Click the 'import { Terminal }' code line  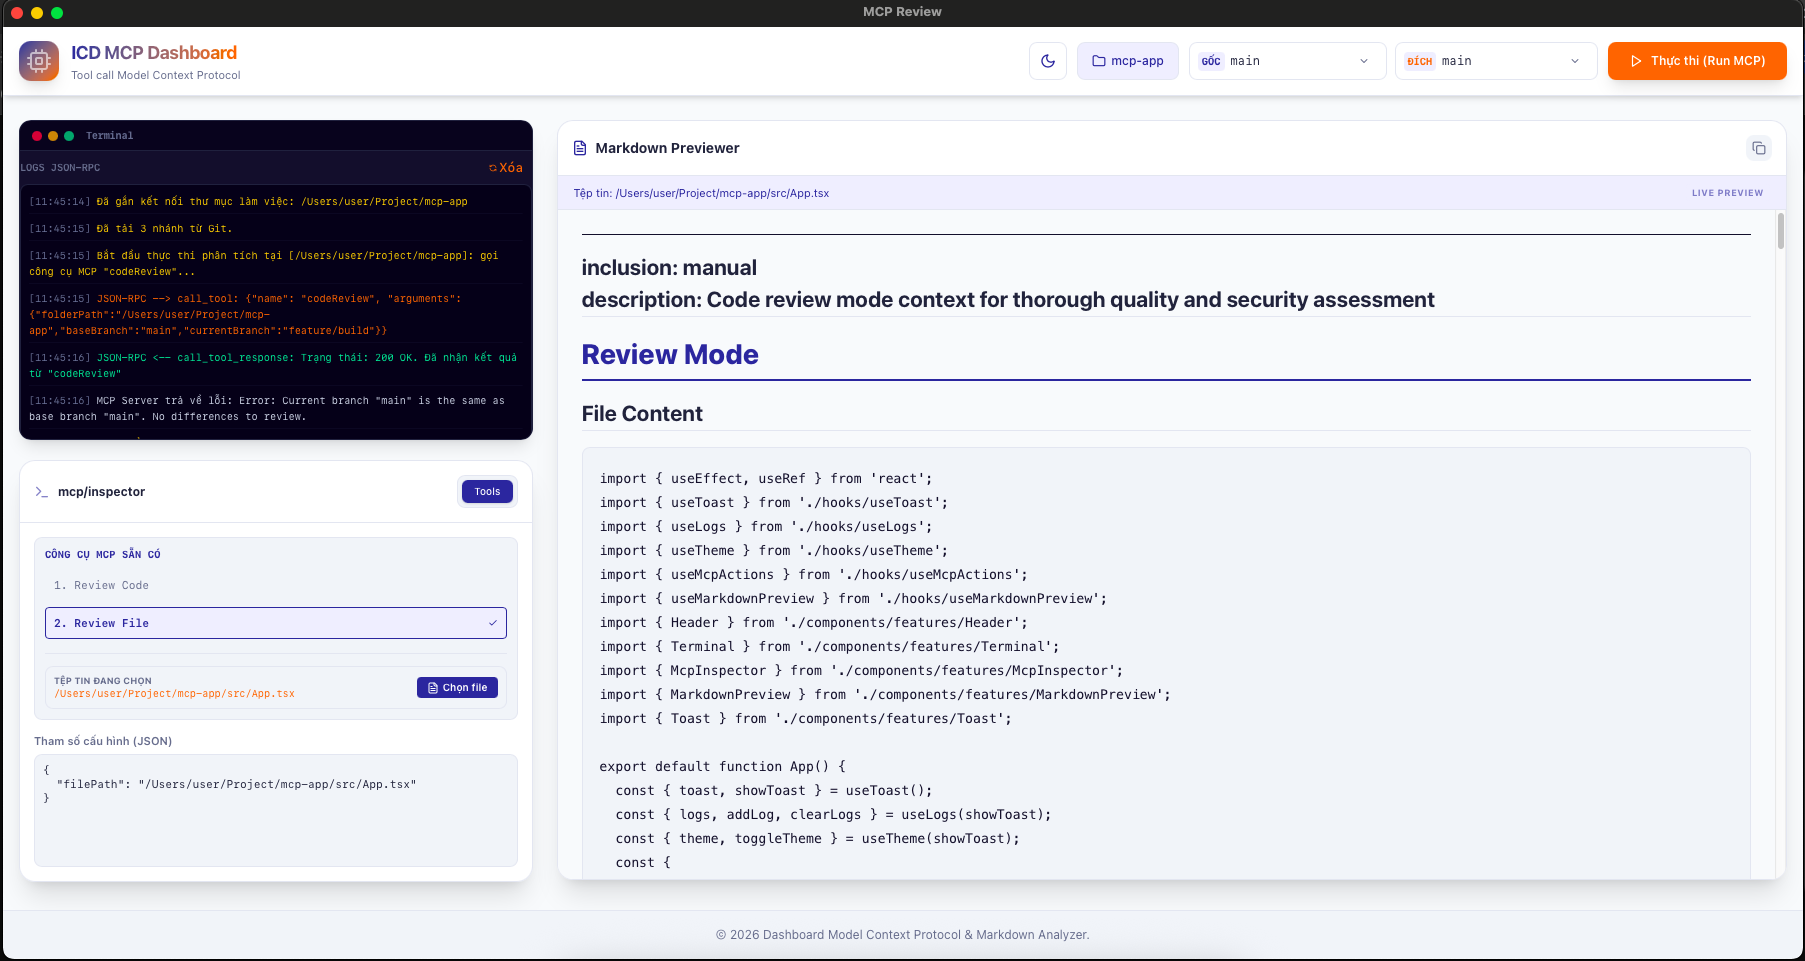829,647
